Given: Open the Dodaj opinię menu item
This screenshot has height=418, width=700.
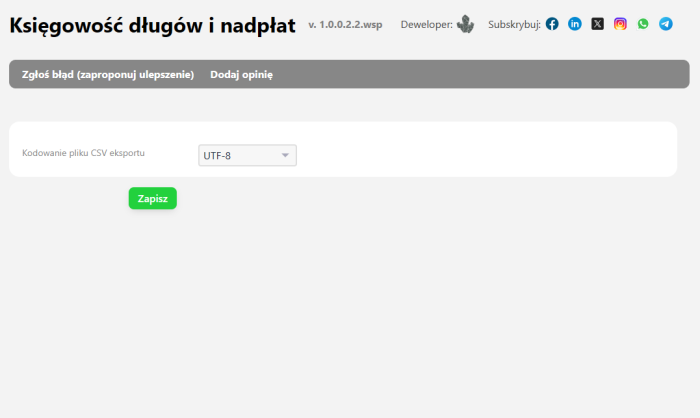Looking at the screenshot, I should (242, 75).
